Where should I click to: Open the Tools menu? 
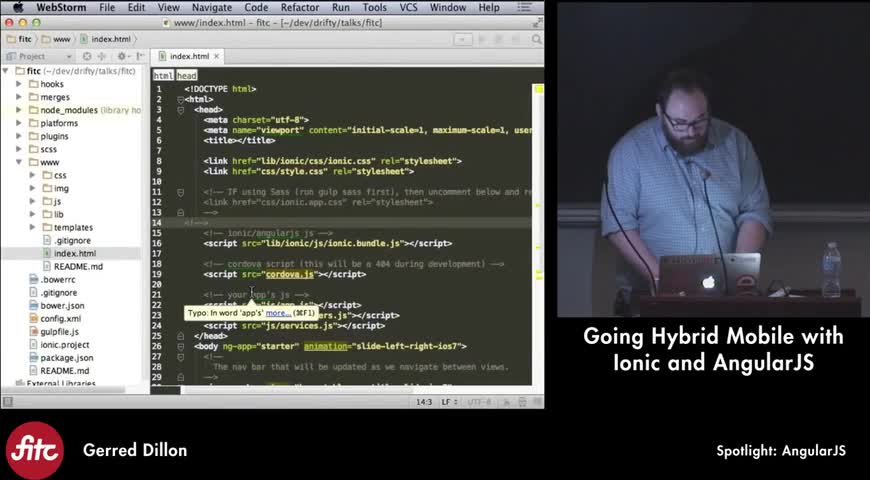(375, 7)
